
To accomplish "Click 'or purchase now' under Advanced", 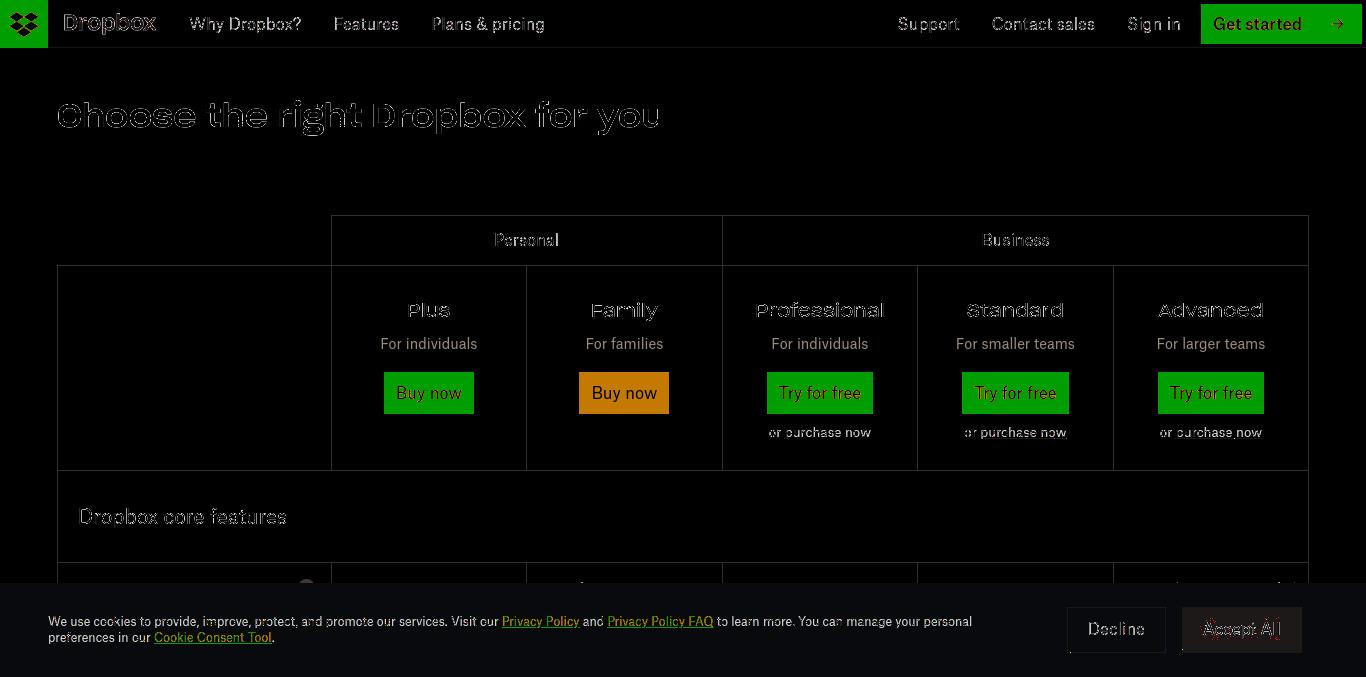I will tap(1211, 433).
